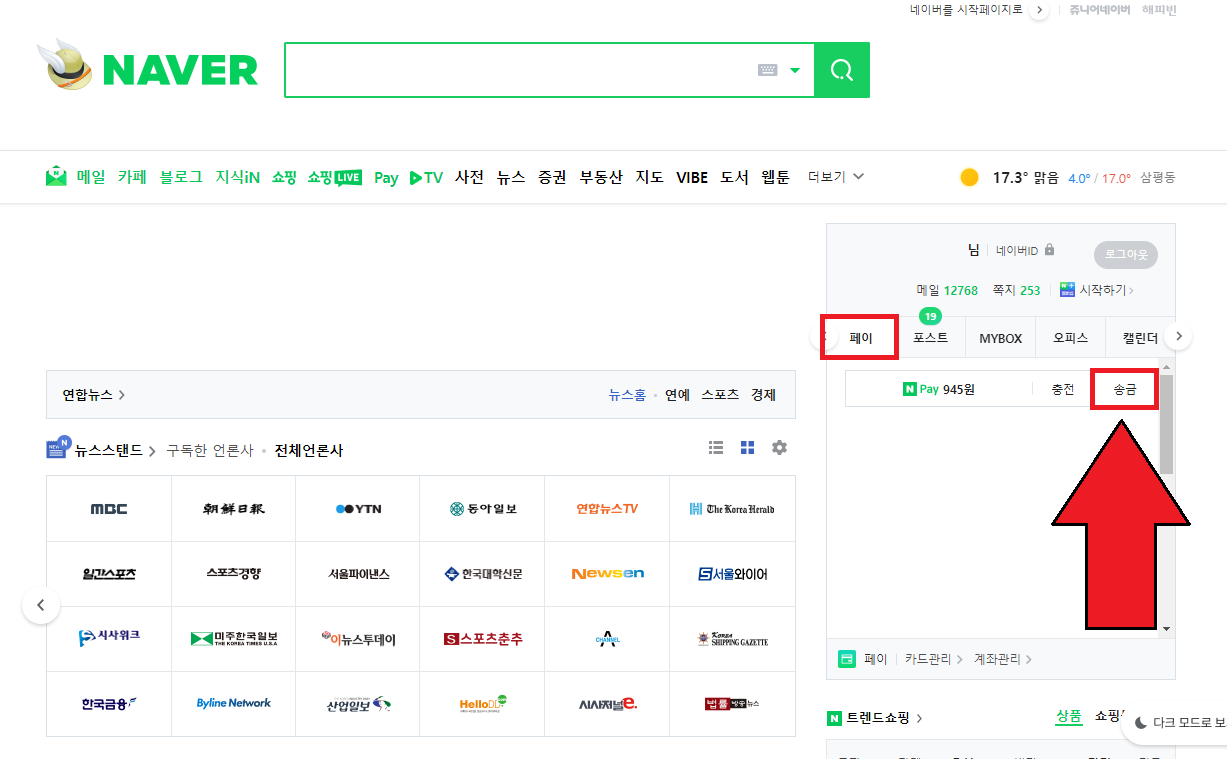Open 지도 in the navigation bar
1227x759 pixels.
point(650,177)
